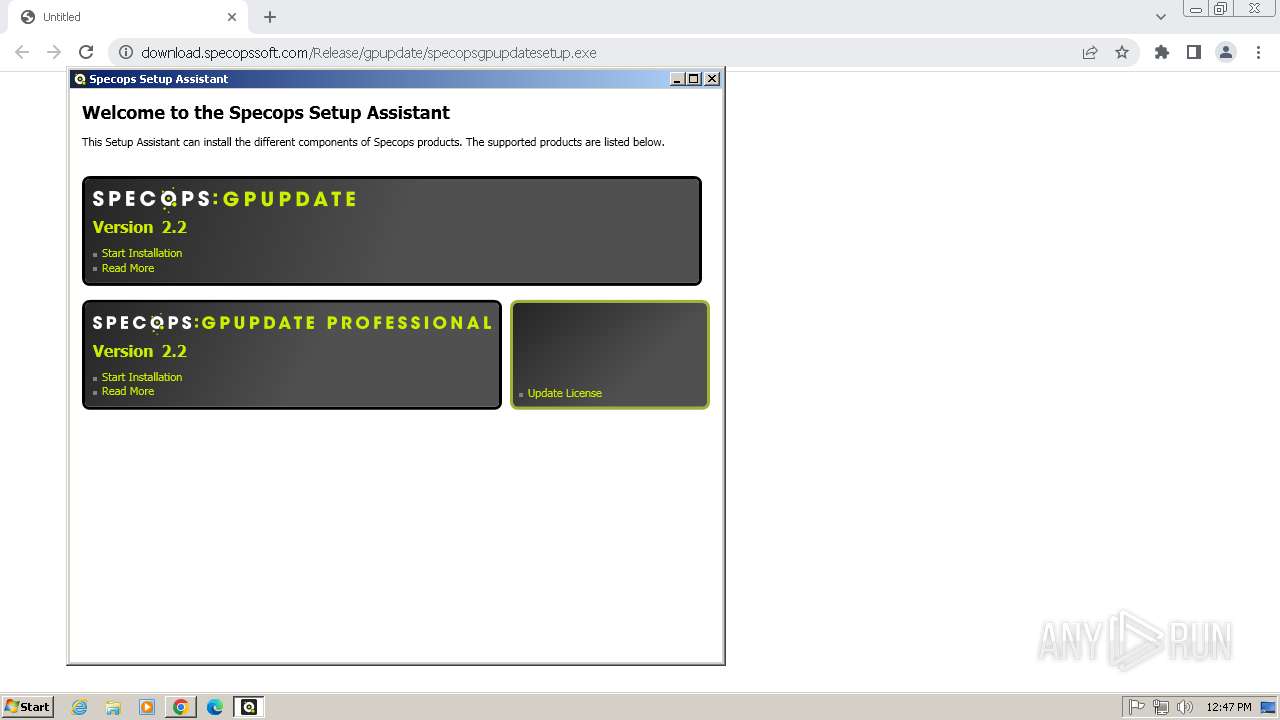This screenshot has width=1280, height=720.
Task: Open the volume tray icon
Action: 1185,707
